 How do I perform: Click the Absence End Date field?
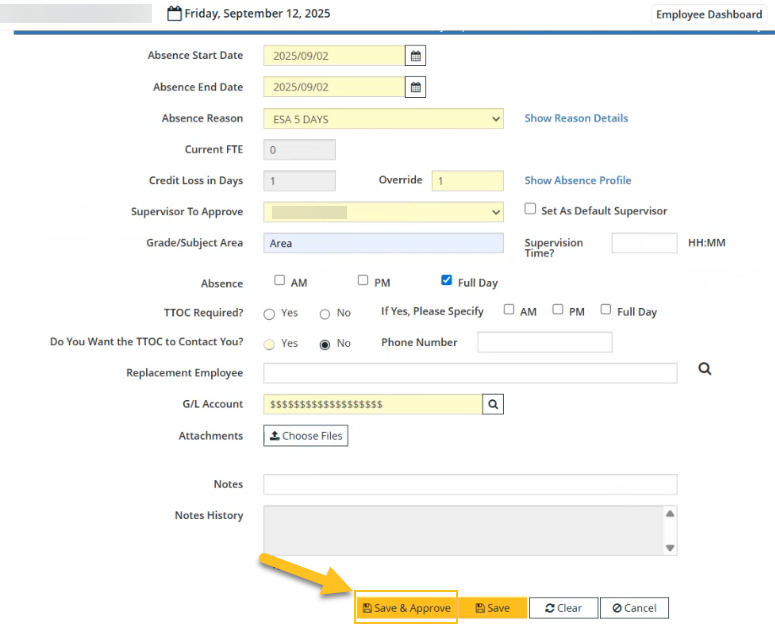334,87
